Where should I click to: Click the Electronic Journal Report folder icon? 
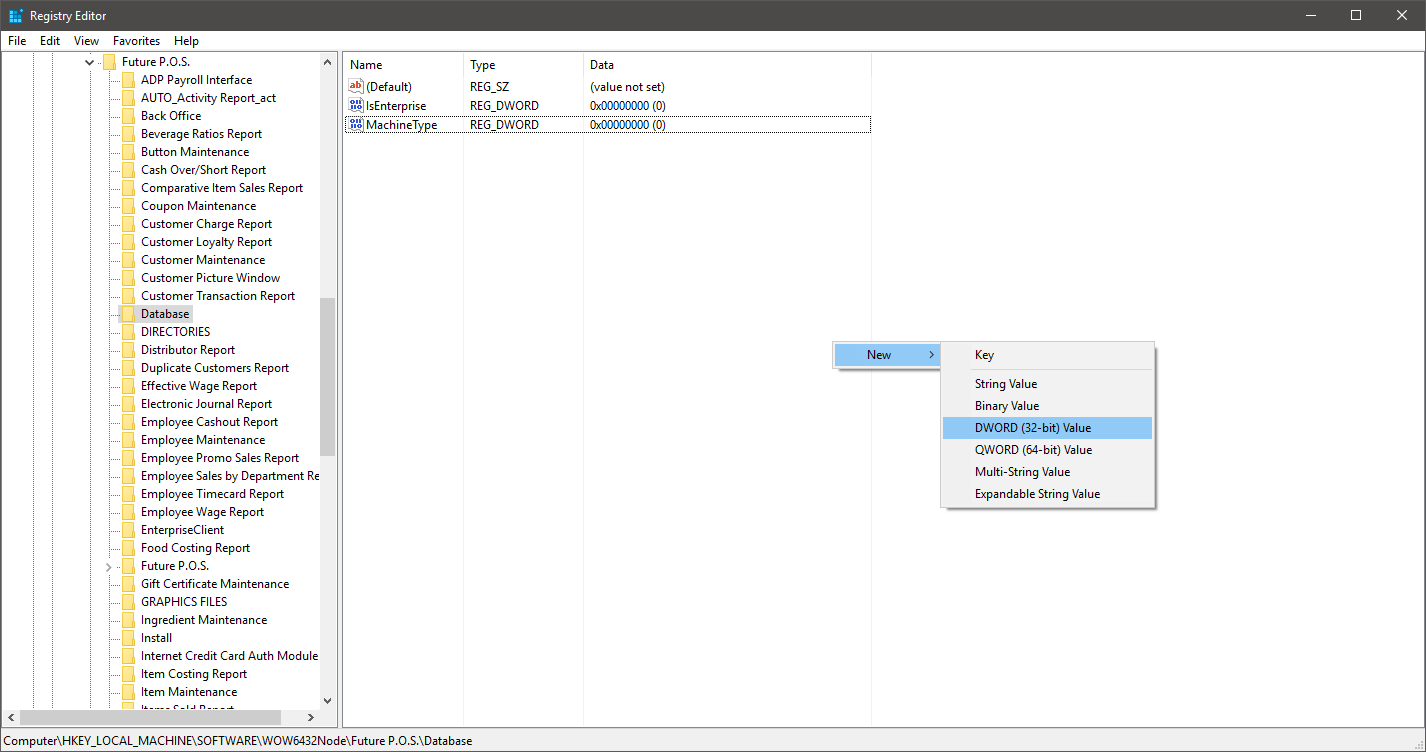tap(128, 404)
